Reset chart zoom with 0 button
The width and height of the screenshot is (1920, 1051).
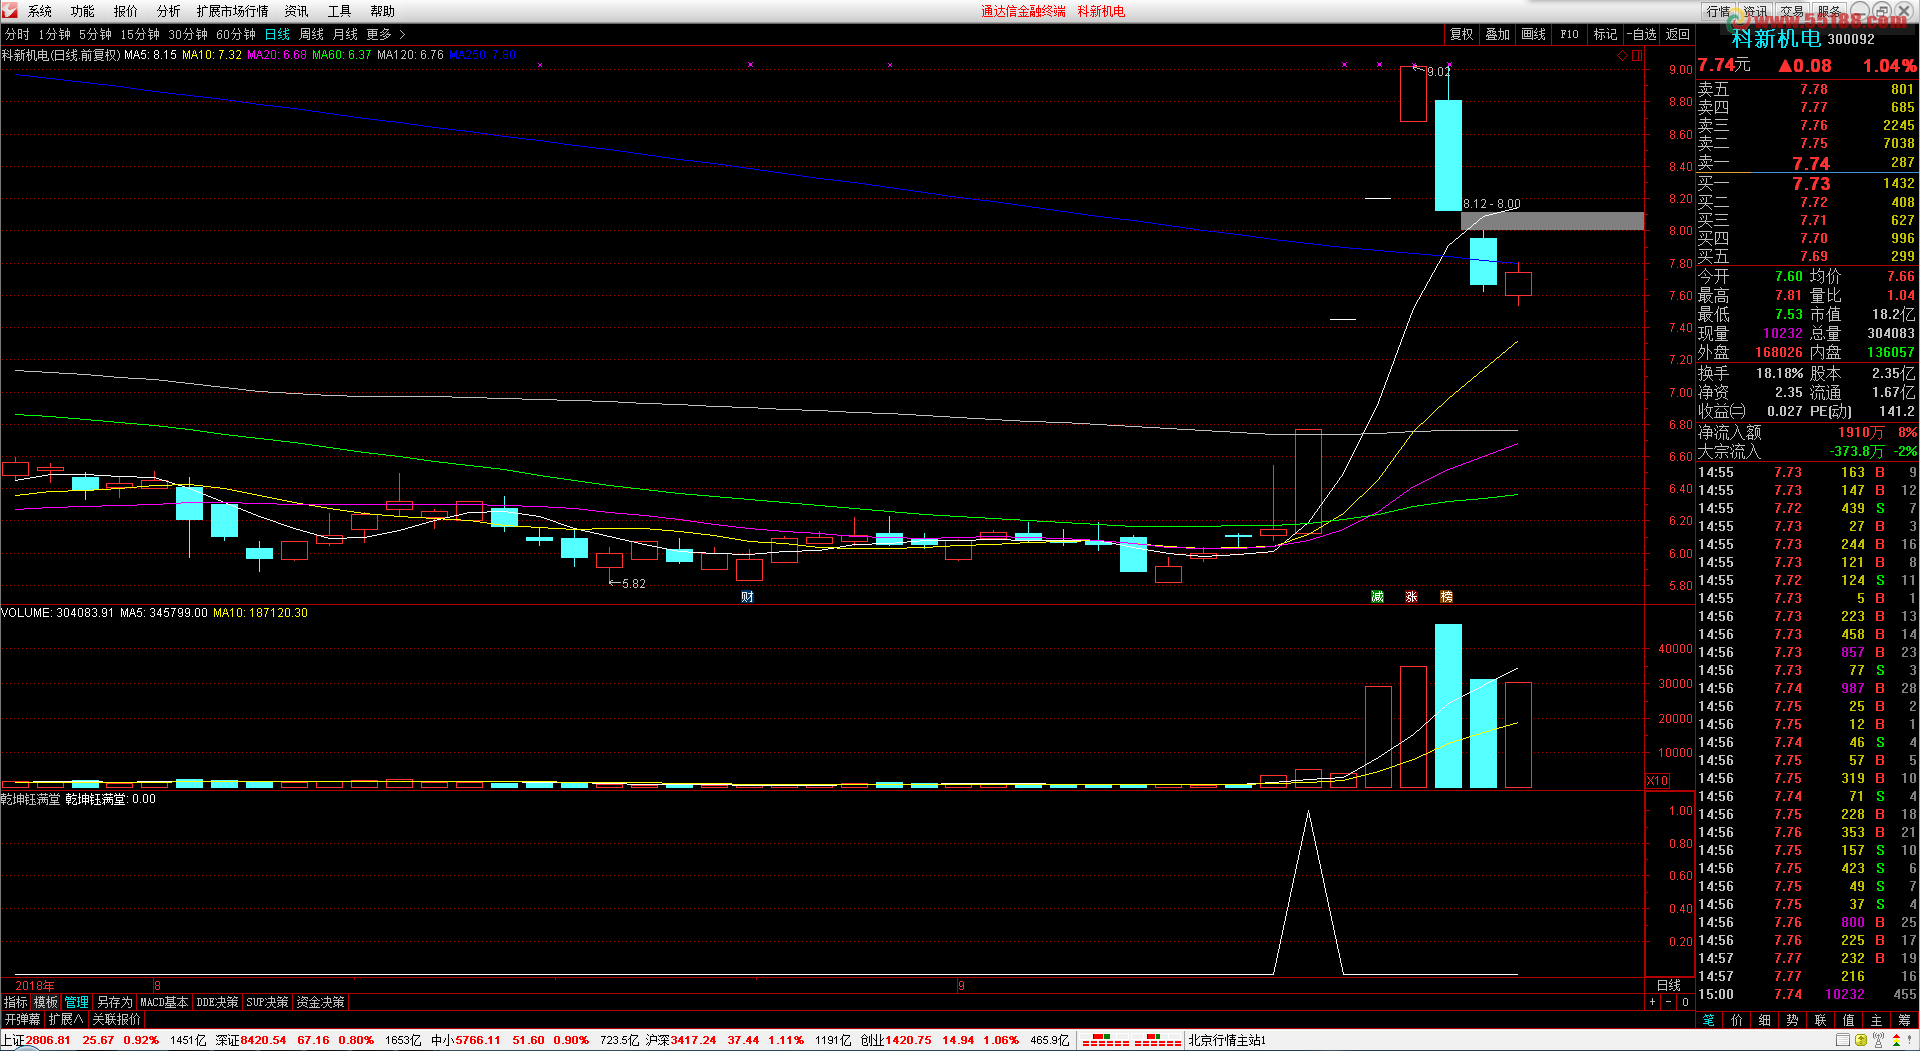(1685, 1002)
